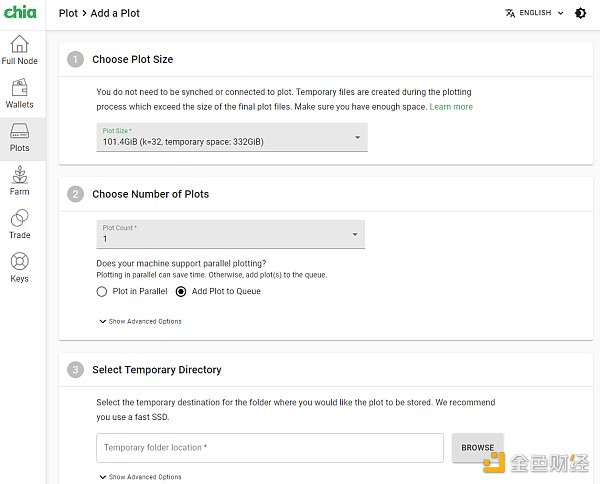The width and height of the screenshot is (600, 484).
Task: Click the Temporary folder location field
Action: pos(270,448)
